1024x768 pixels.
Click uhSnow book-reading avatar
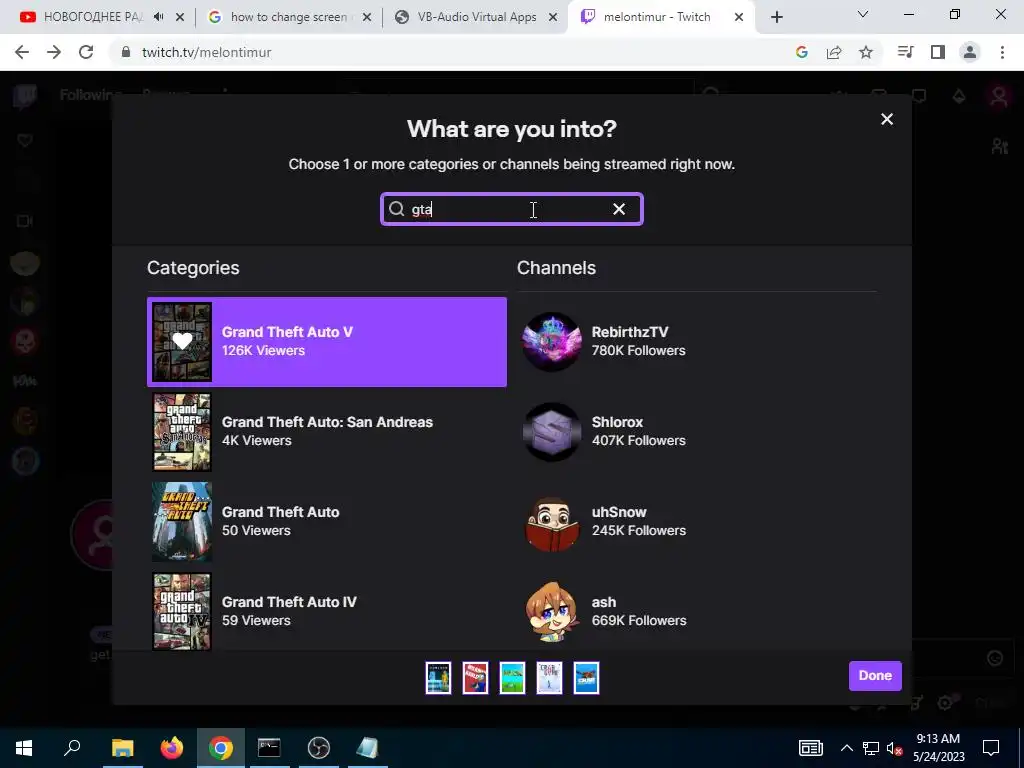click(552, 522)
